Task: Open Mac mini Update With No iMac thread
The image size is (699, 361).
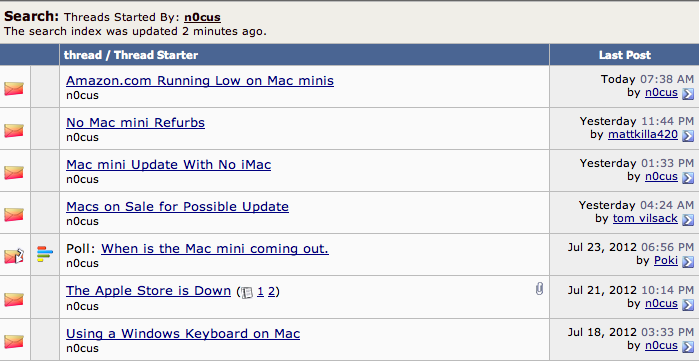Action: [x=169, y=164]
